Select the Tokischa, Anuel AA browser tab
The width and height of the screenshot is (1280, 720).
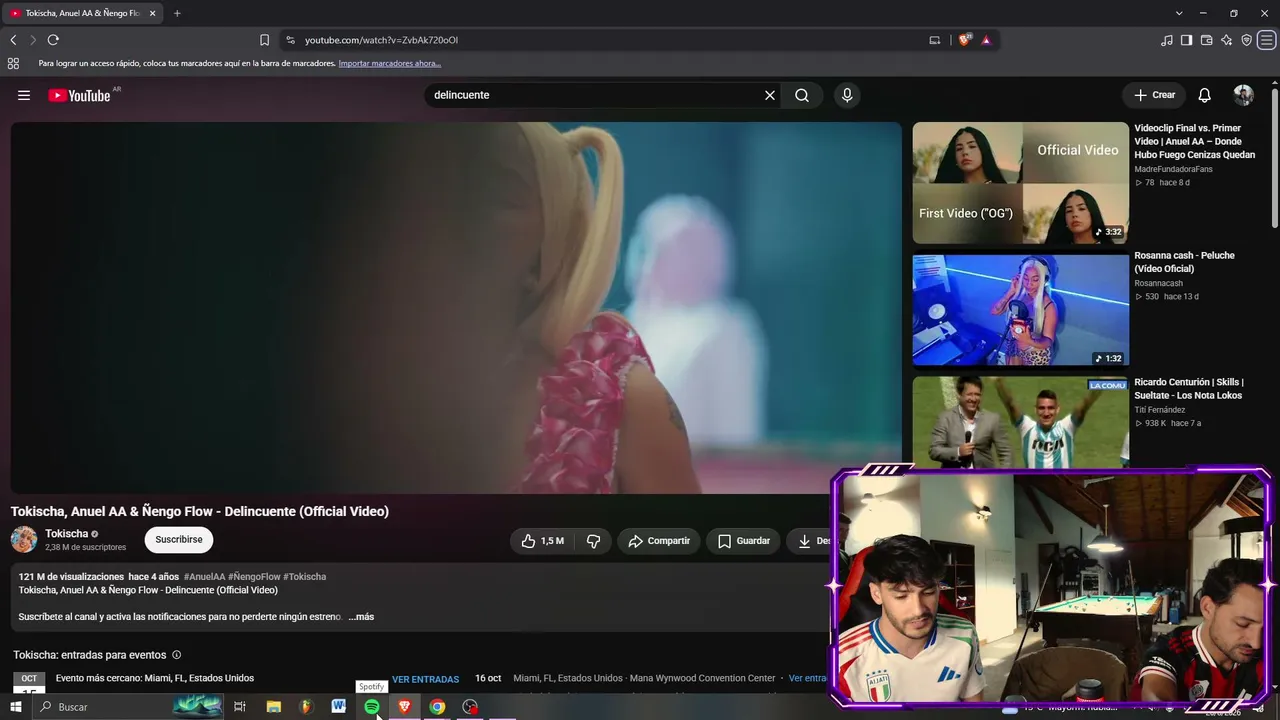click(x=82, y=13)
